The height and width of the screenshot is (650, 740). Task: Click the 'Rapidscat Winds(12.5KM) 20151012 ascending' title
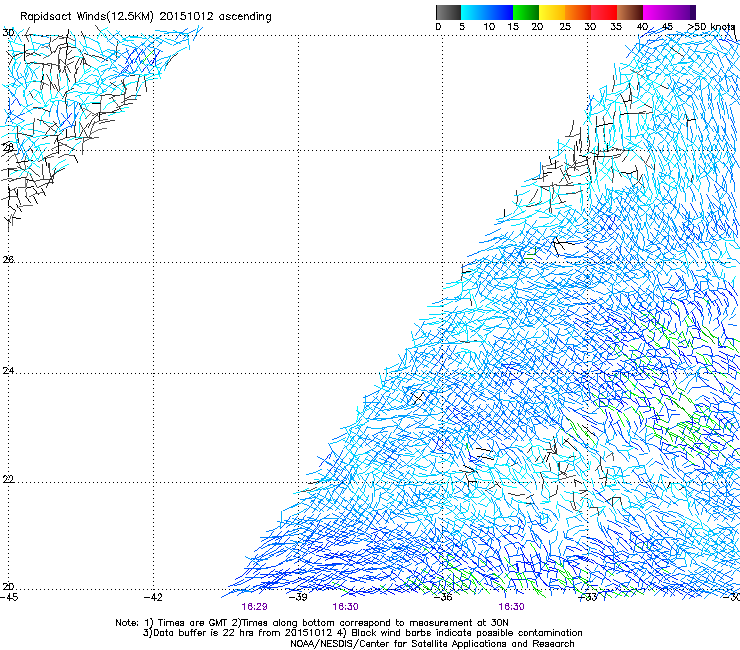(x=146, y=17)
